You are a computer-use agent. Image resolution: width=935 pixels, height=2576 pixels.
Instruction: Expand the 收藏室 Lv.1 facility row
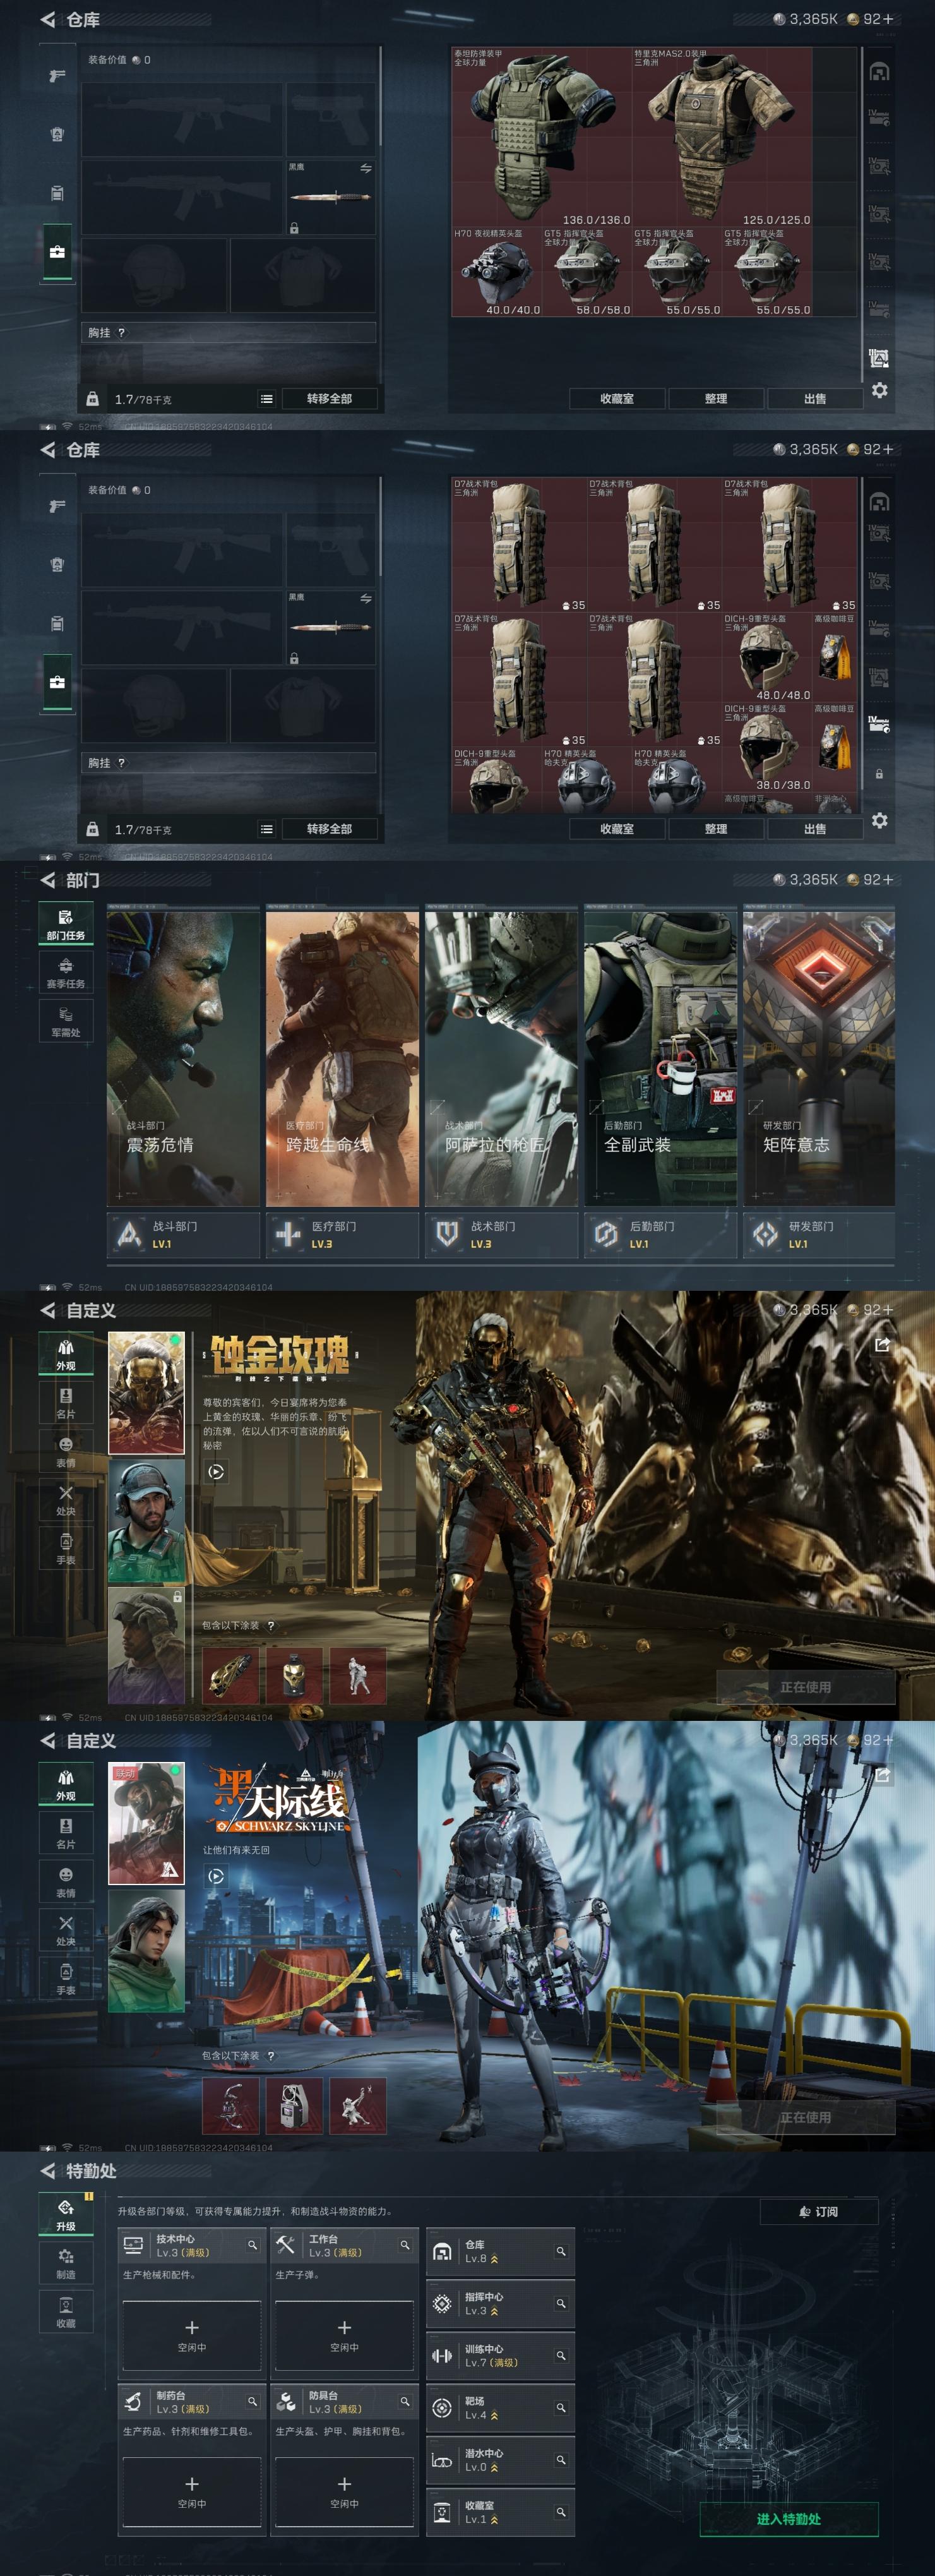tap(500, 2511)
